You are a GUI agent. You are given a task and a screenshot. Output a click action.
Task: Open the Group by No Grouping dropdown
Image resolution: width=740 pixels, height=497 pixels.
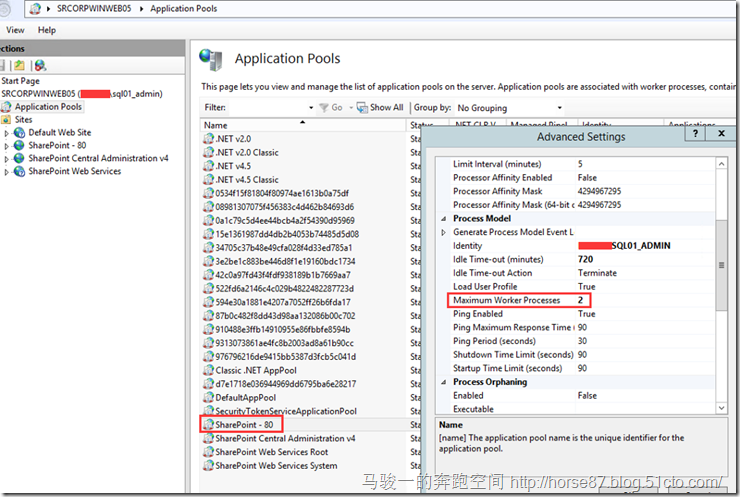point(510,108)
